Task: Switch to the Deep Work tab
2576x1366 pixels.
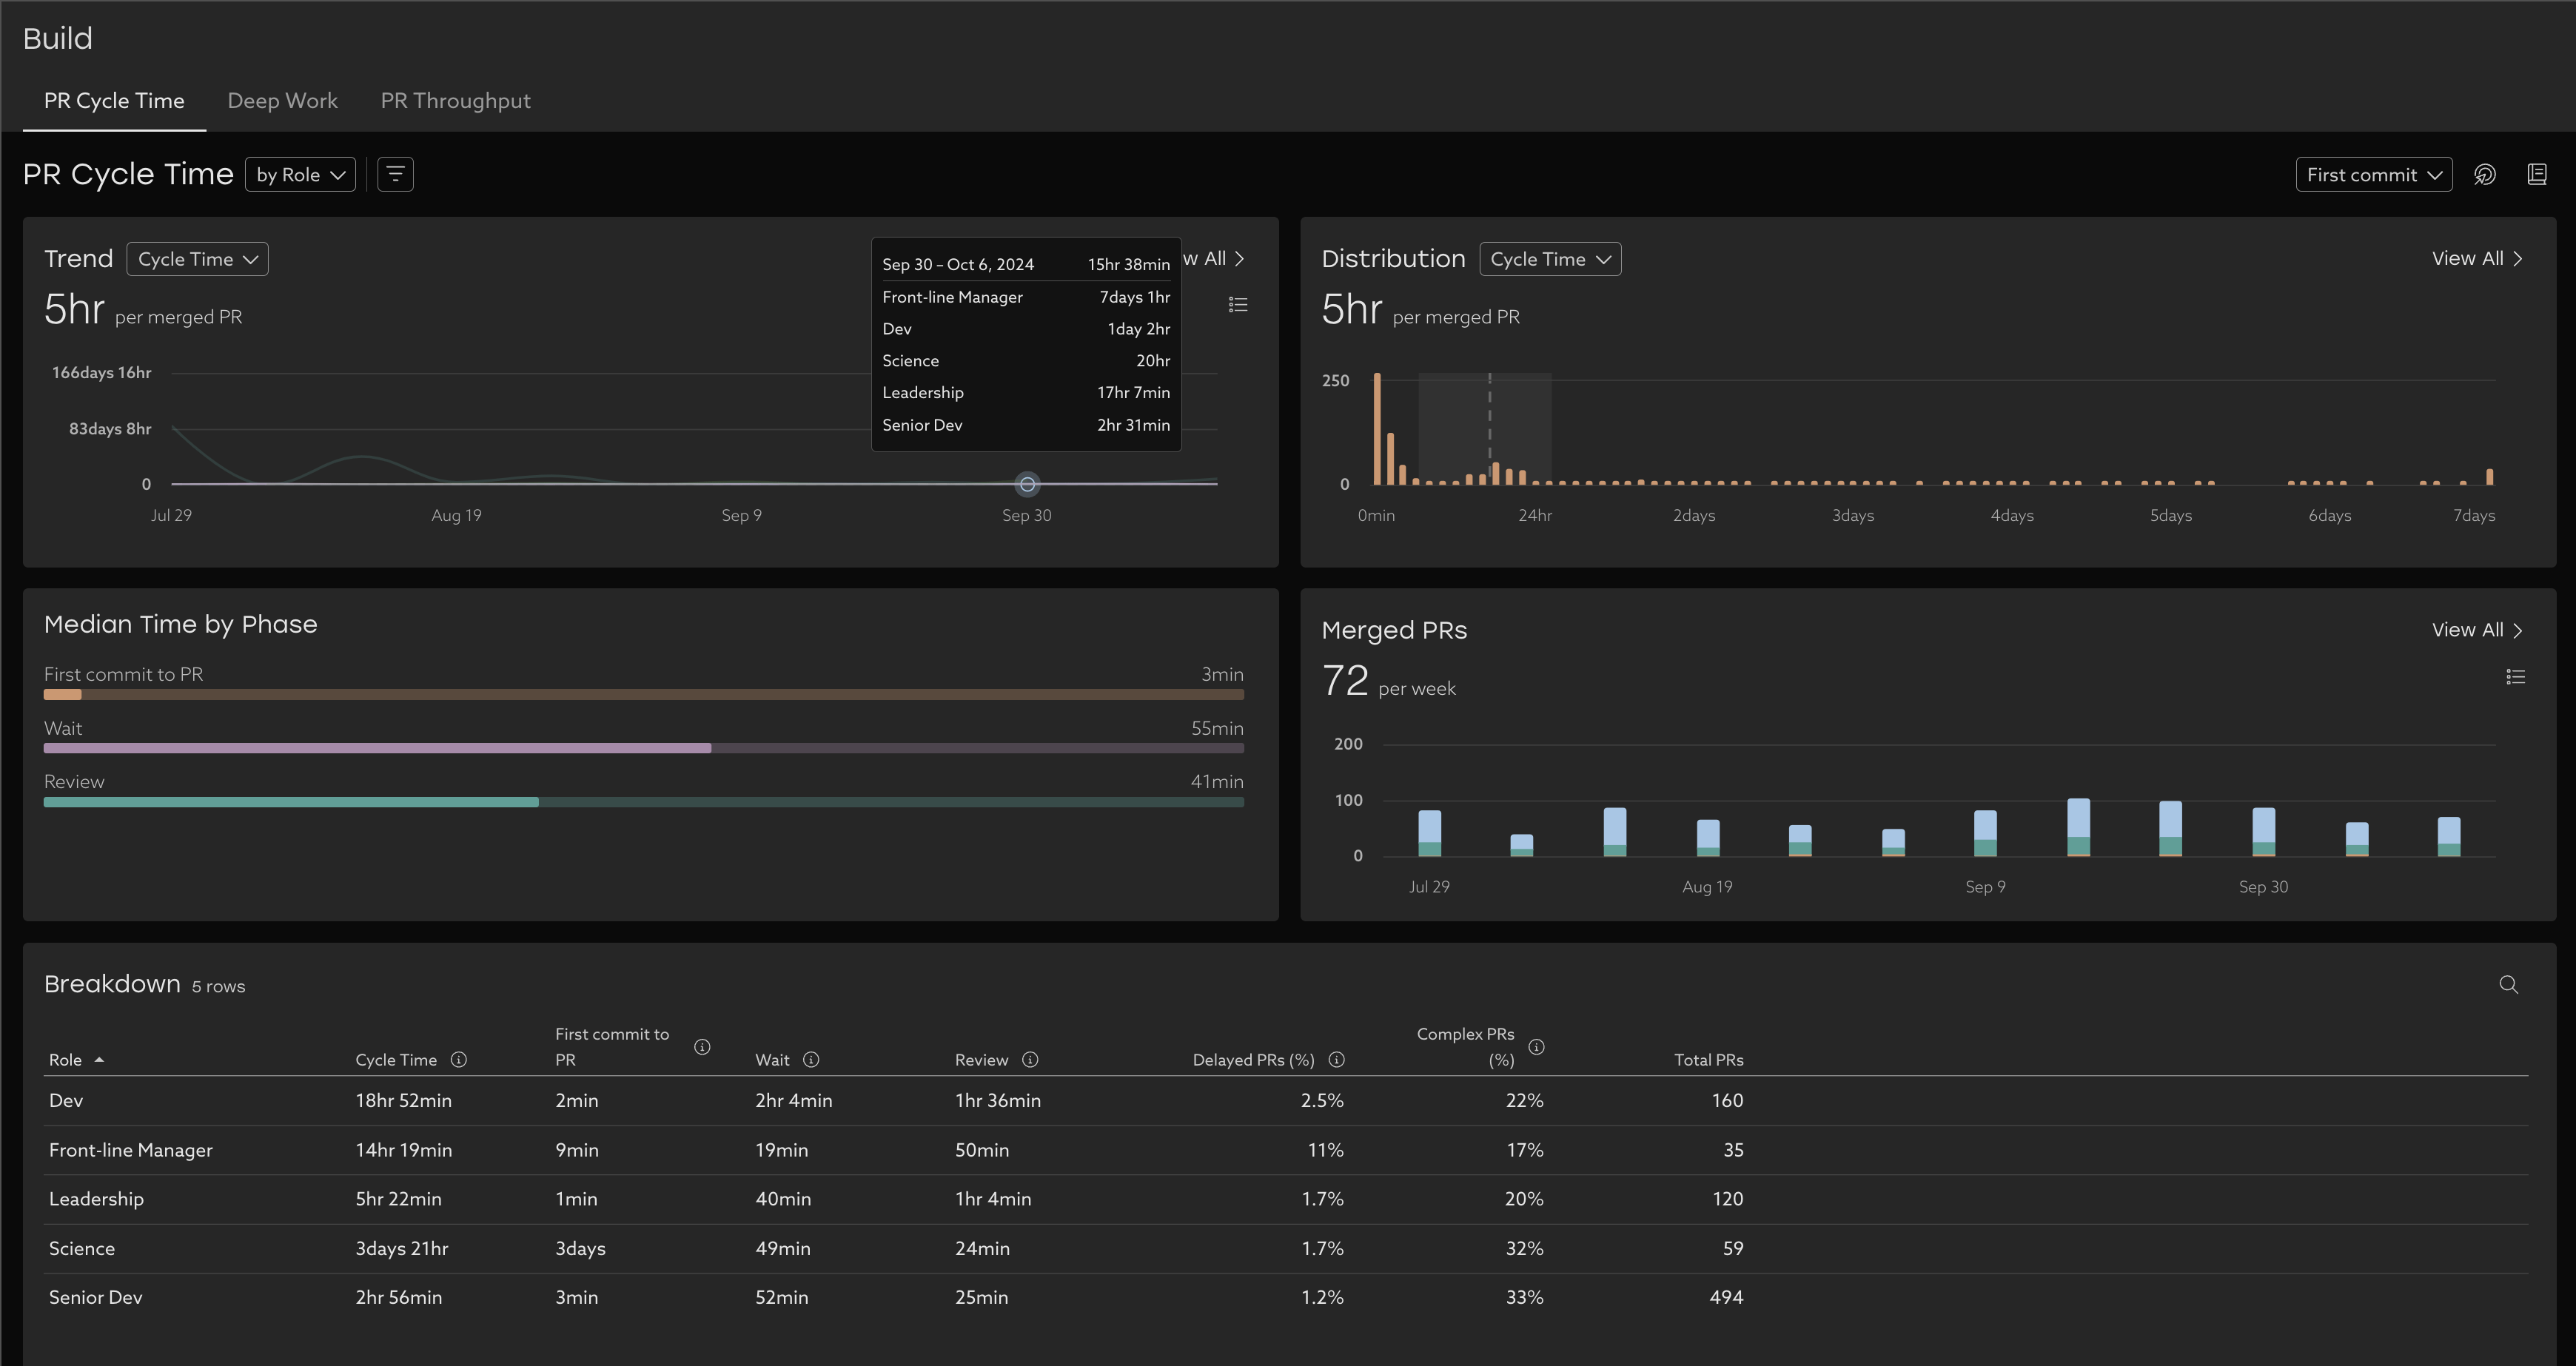Action: point(282,101)
